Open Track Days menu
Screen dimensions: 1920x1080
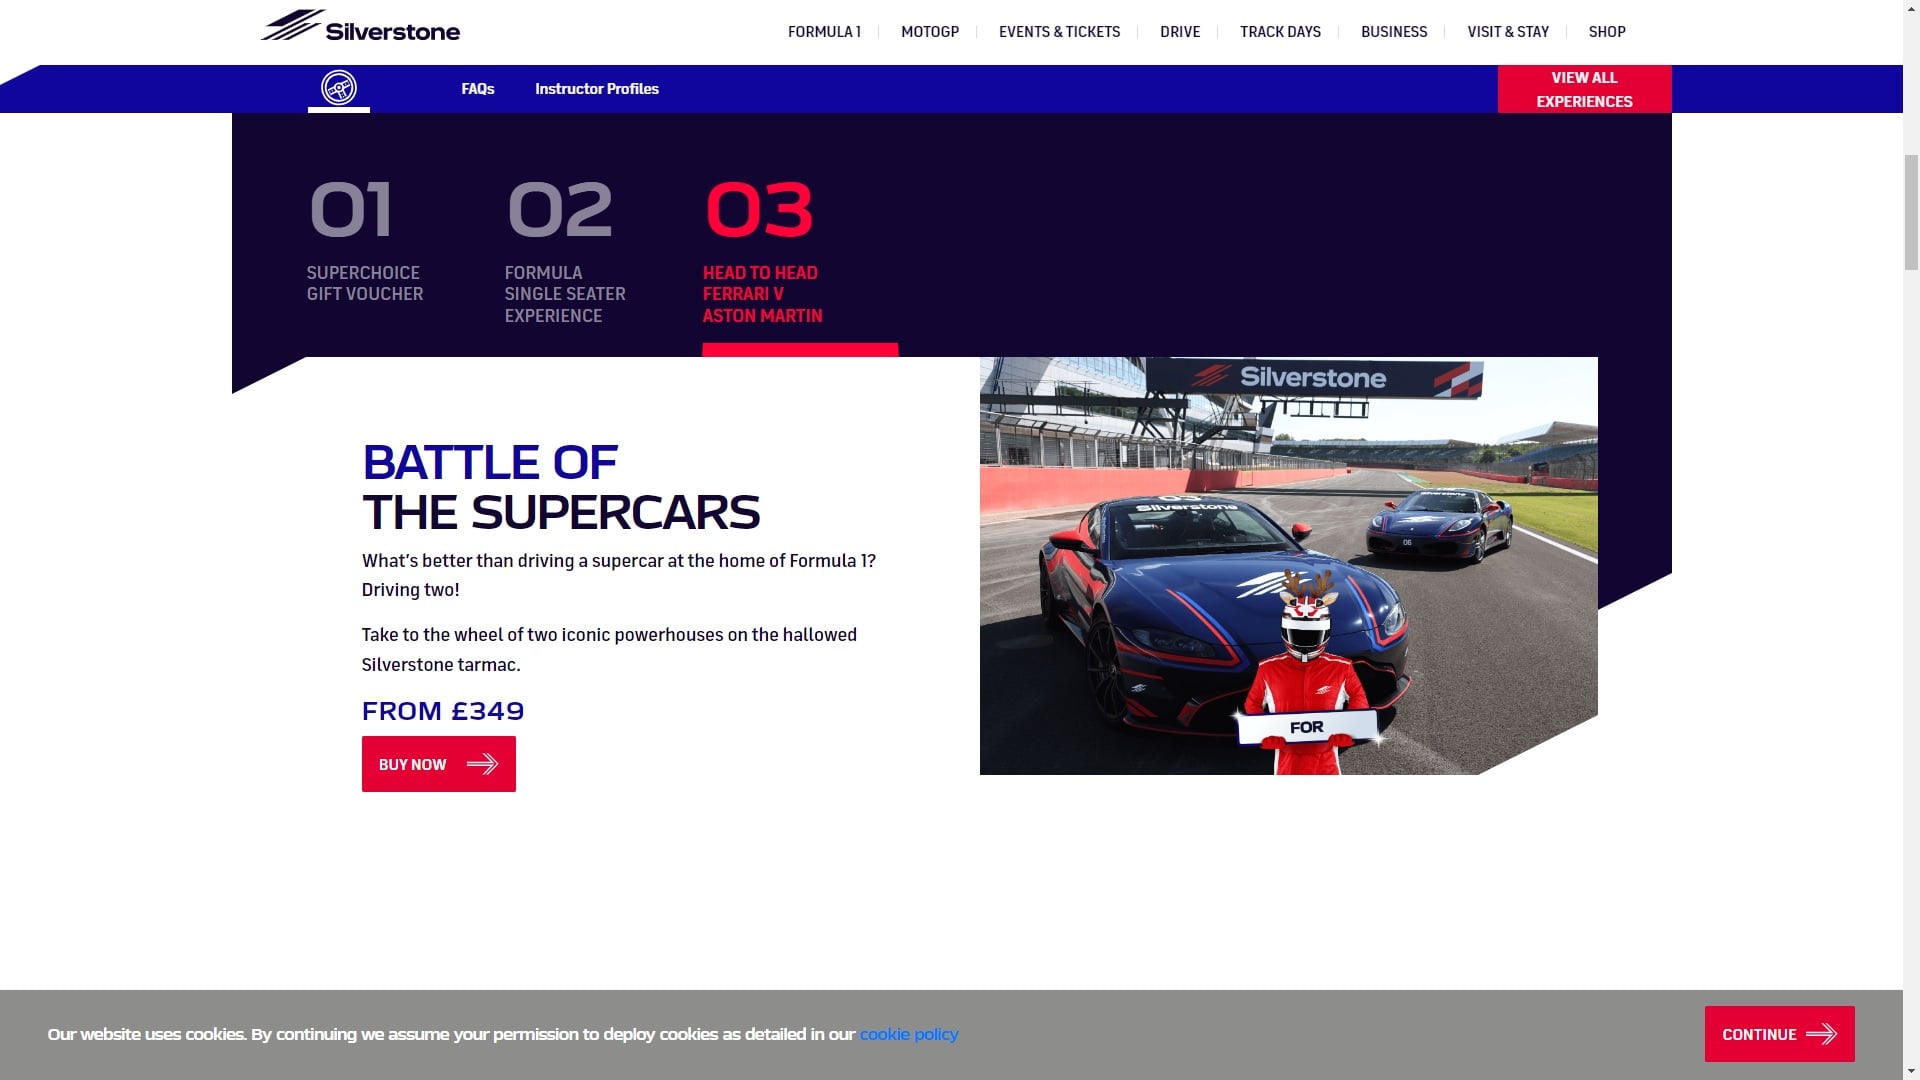1280,32
